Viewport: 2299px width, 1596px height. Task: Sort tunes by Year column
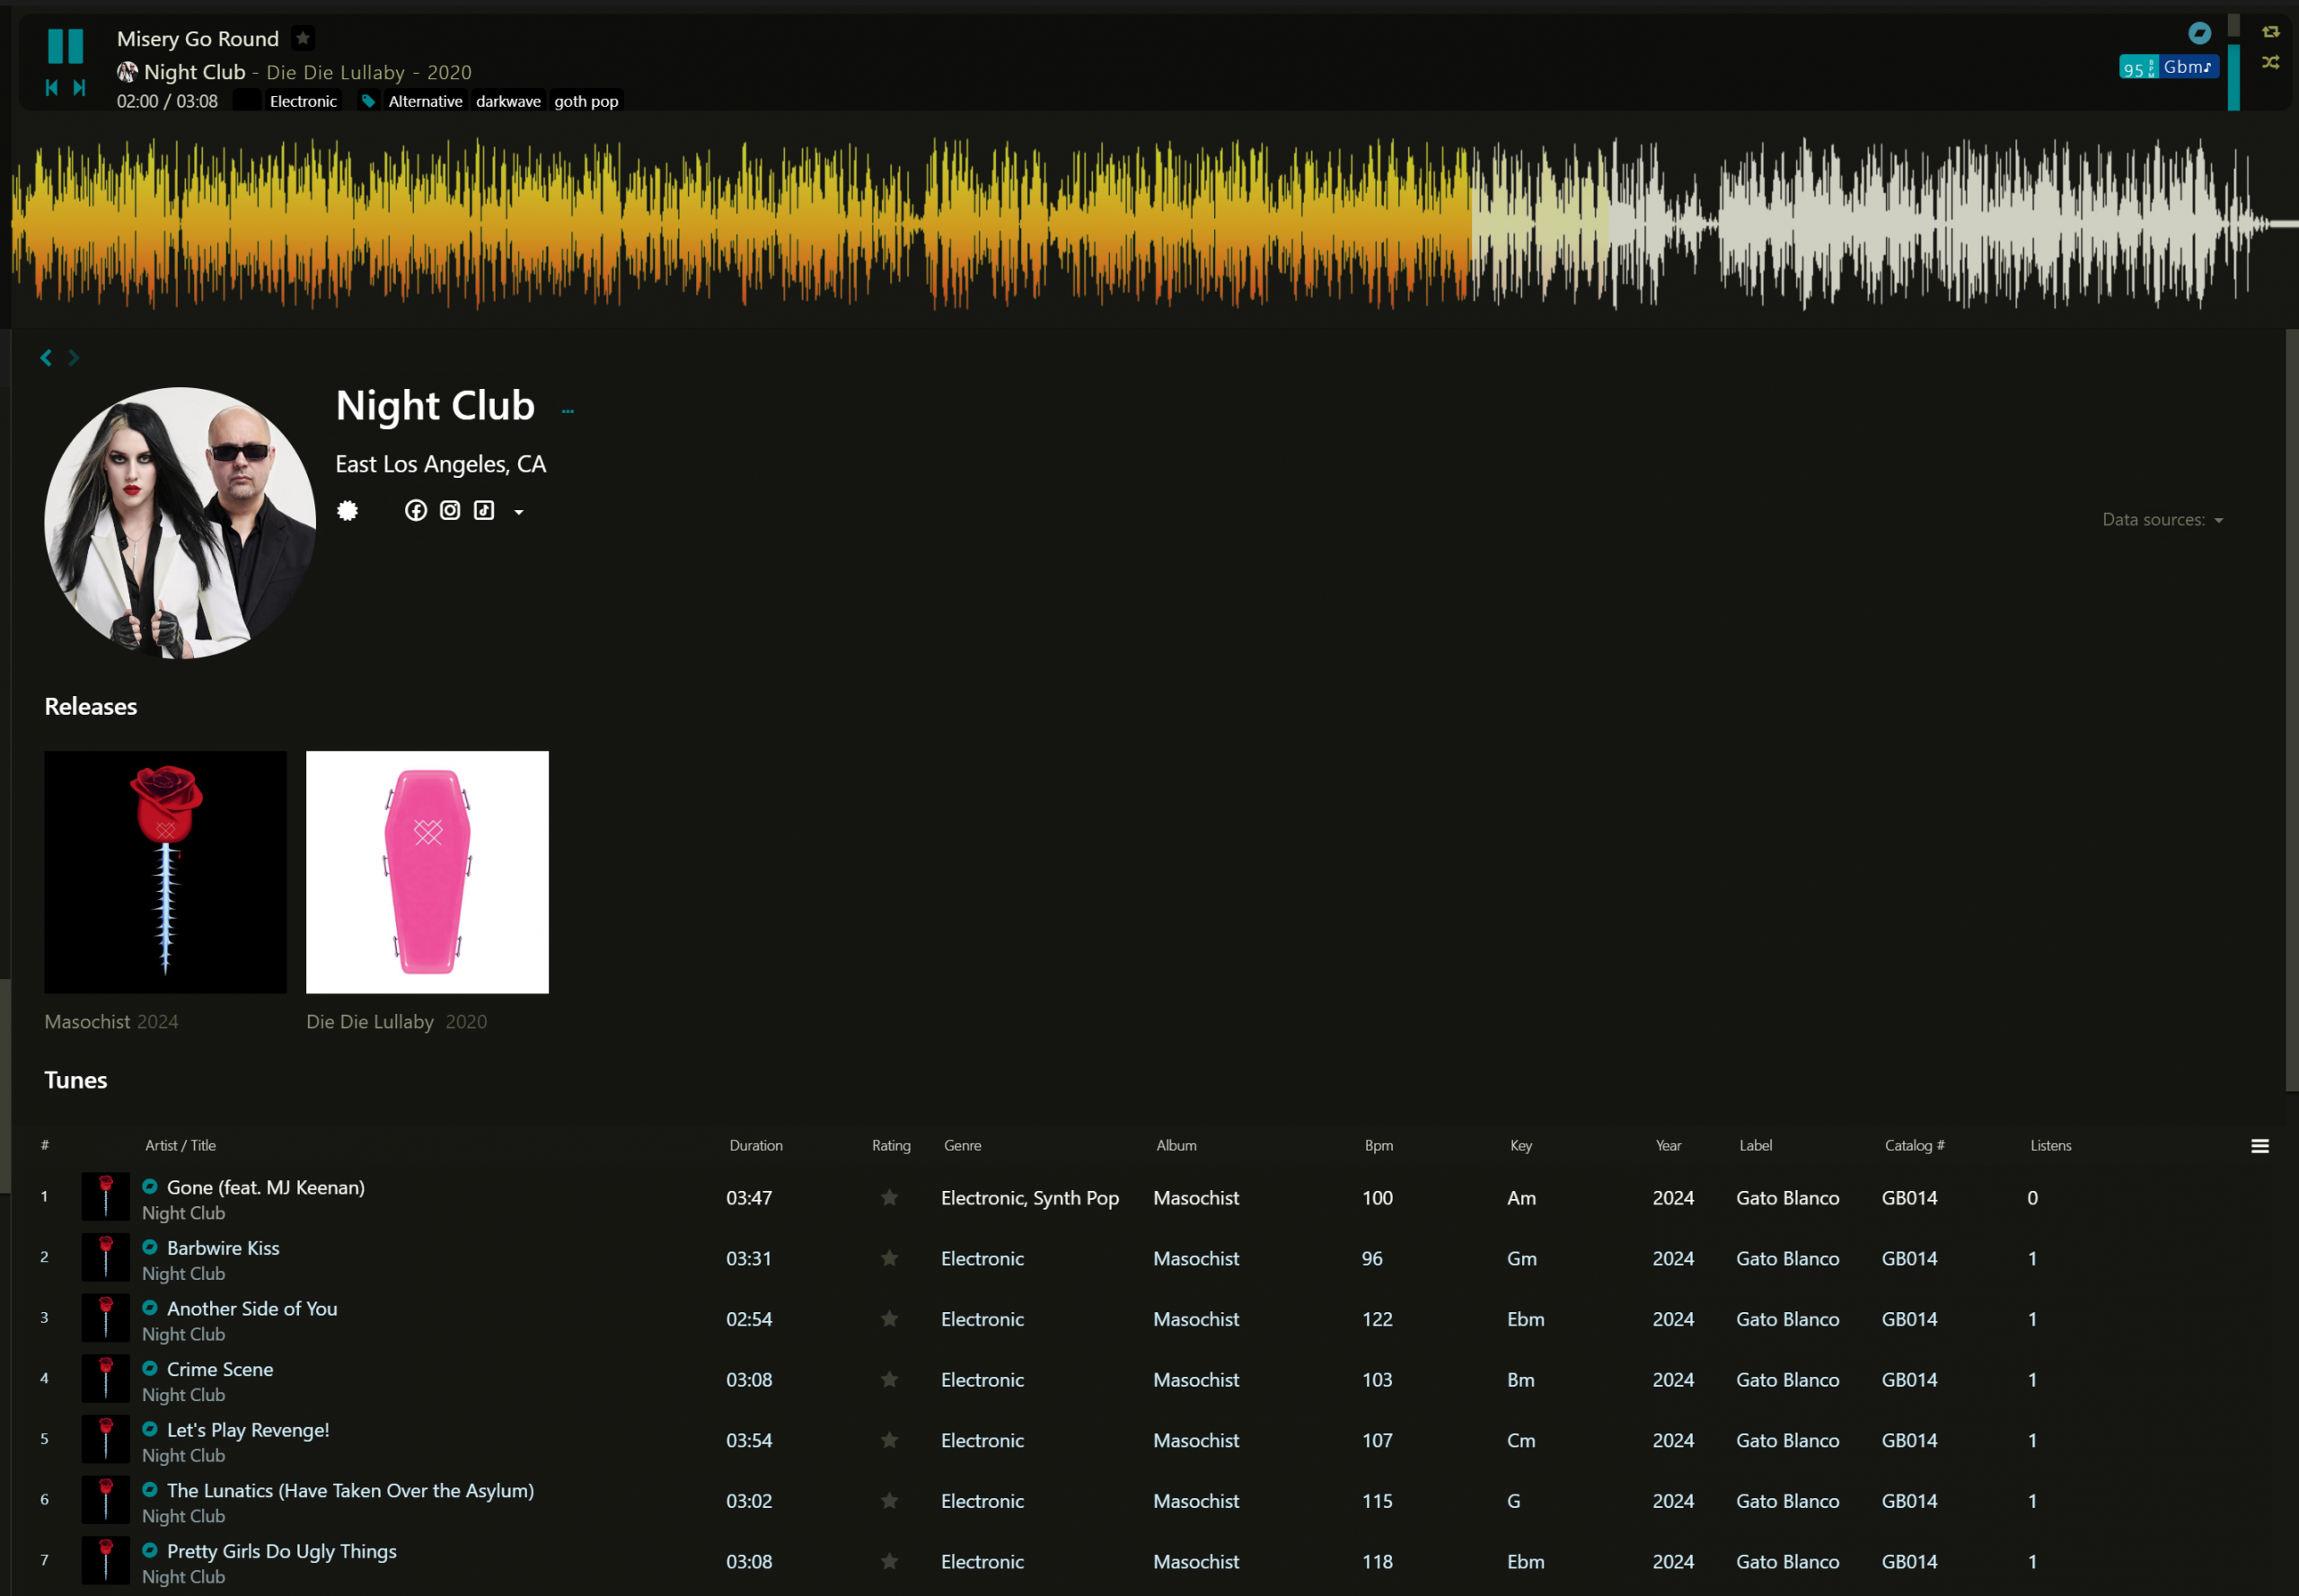(1668, 1145)
